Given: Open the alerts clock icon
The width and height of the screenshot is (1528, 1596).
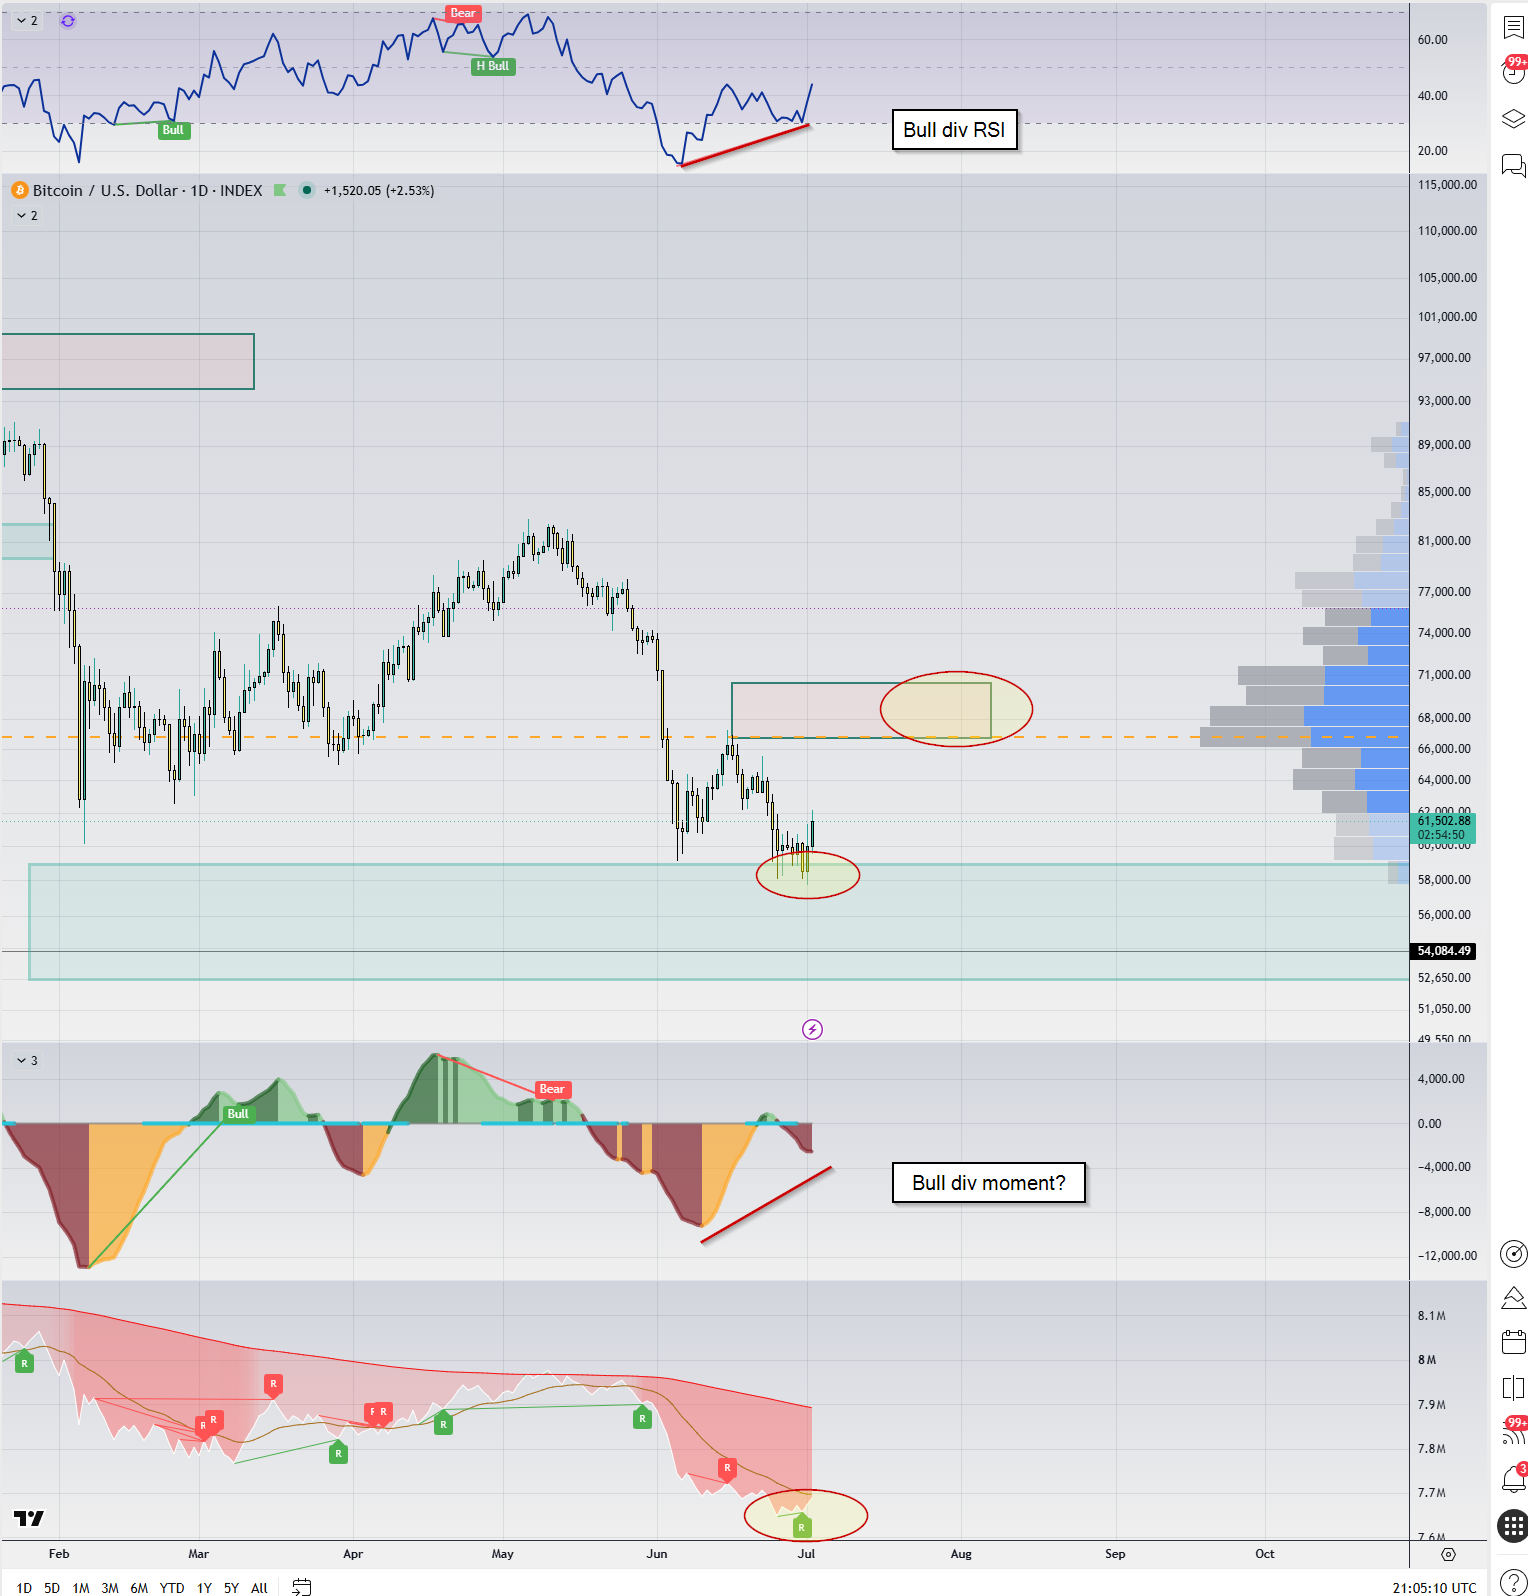Looking at the screenshot, I should pos(1513,72).
